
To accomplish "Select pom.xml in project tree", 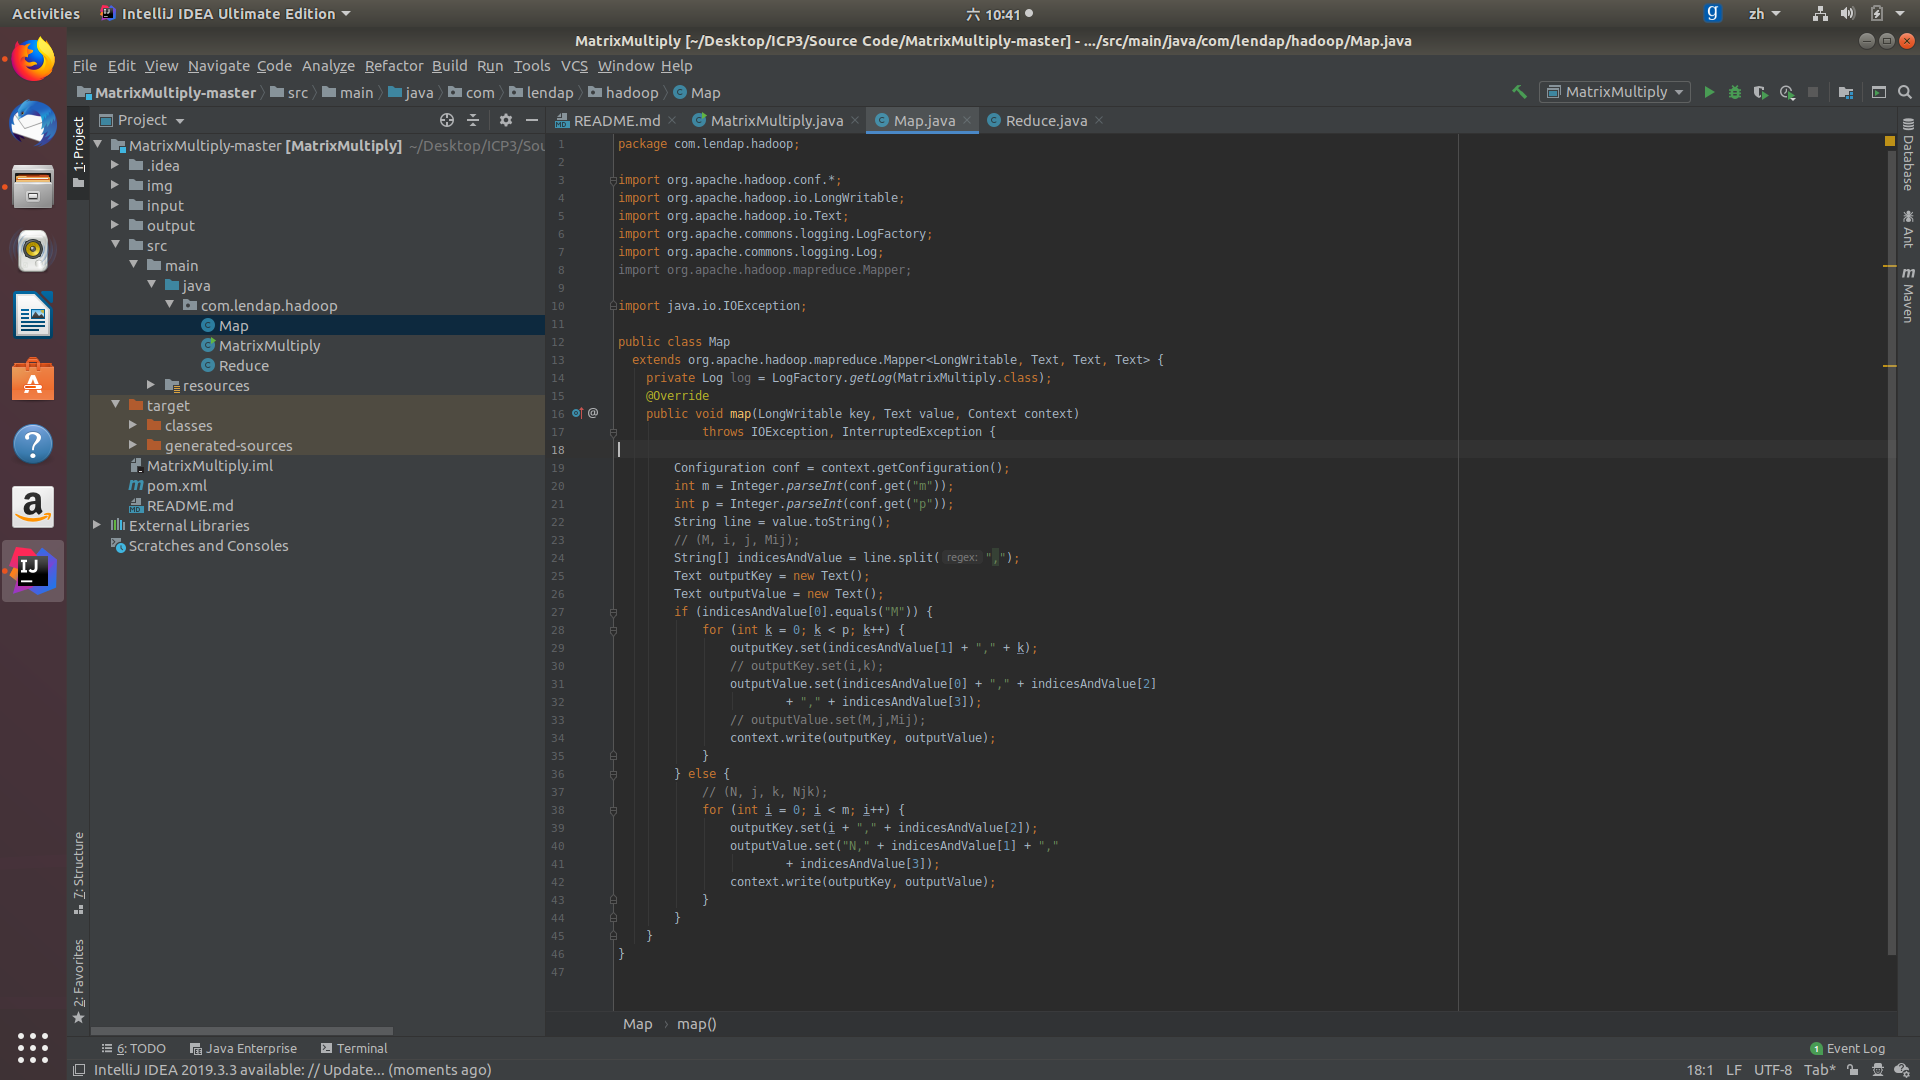I will coord(177,485).
